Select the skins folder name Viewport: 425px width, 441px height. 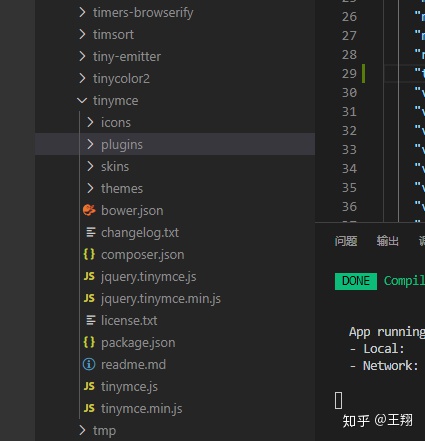coord(115,166)
